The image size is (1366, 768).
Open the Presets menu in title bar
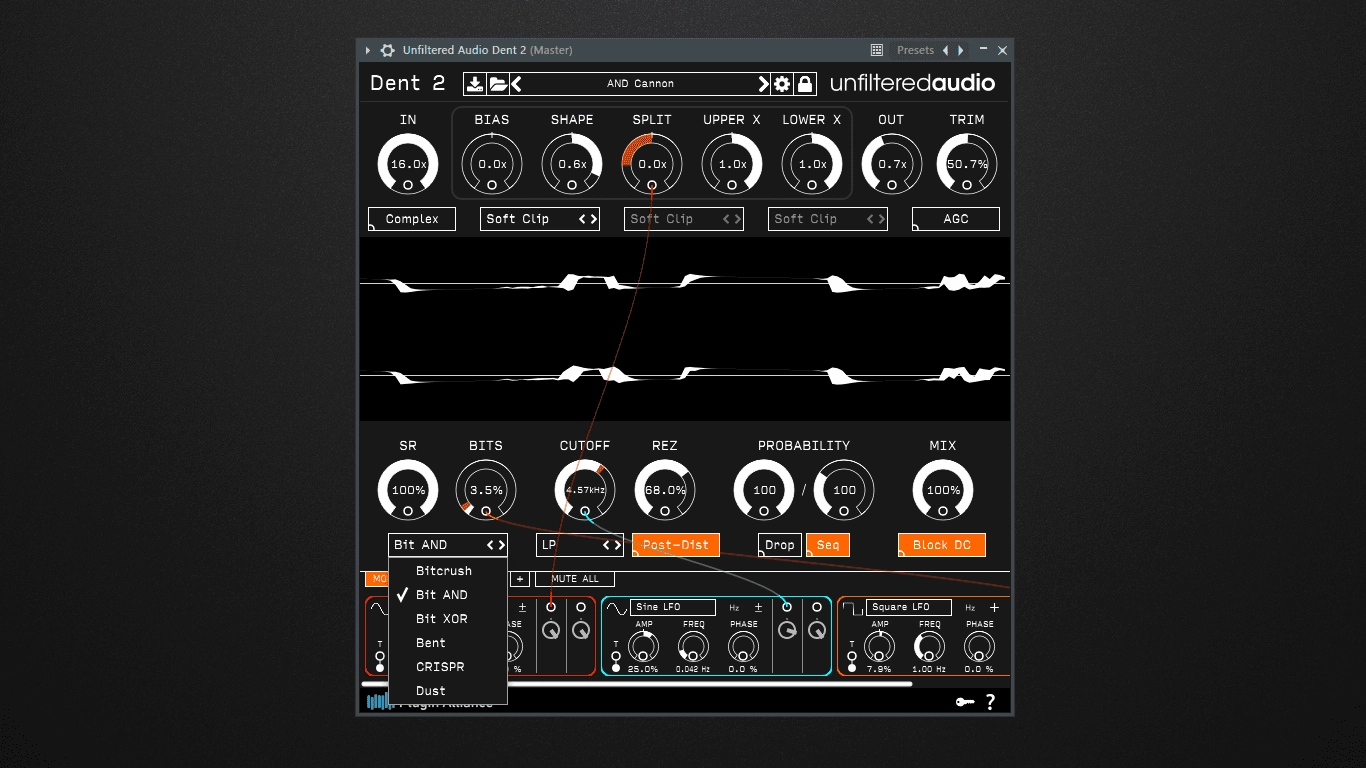915,50
